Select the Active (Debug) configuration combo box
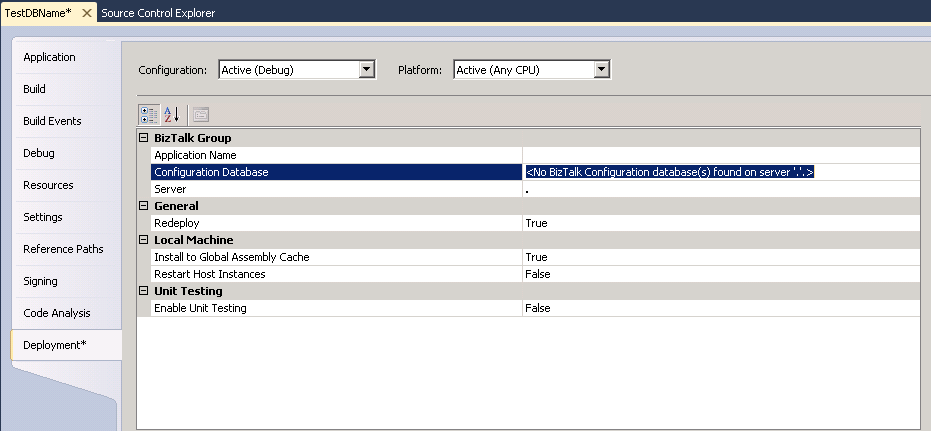The image size is (931, 431). click(297, 69)
